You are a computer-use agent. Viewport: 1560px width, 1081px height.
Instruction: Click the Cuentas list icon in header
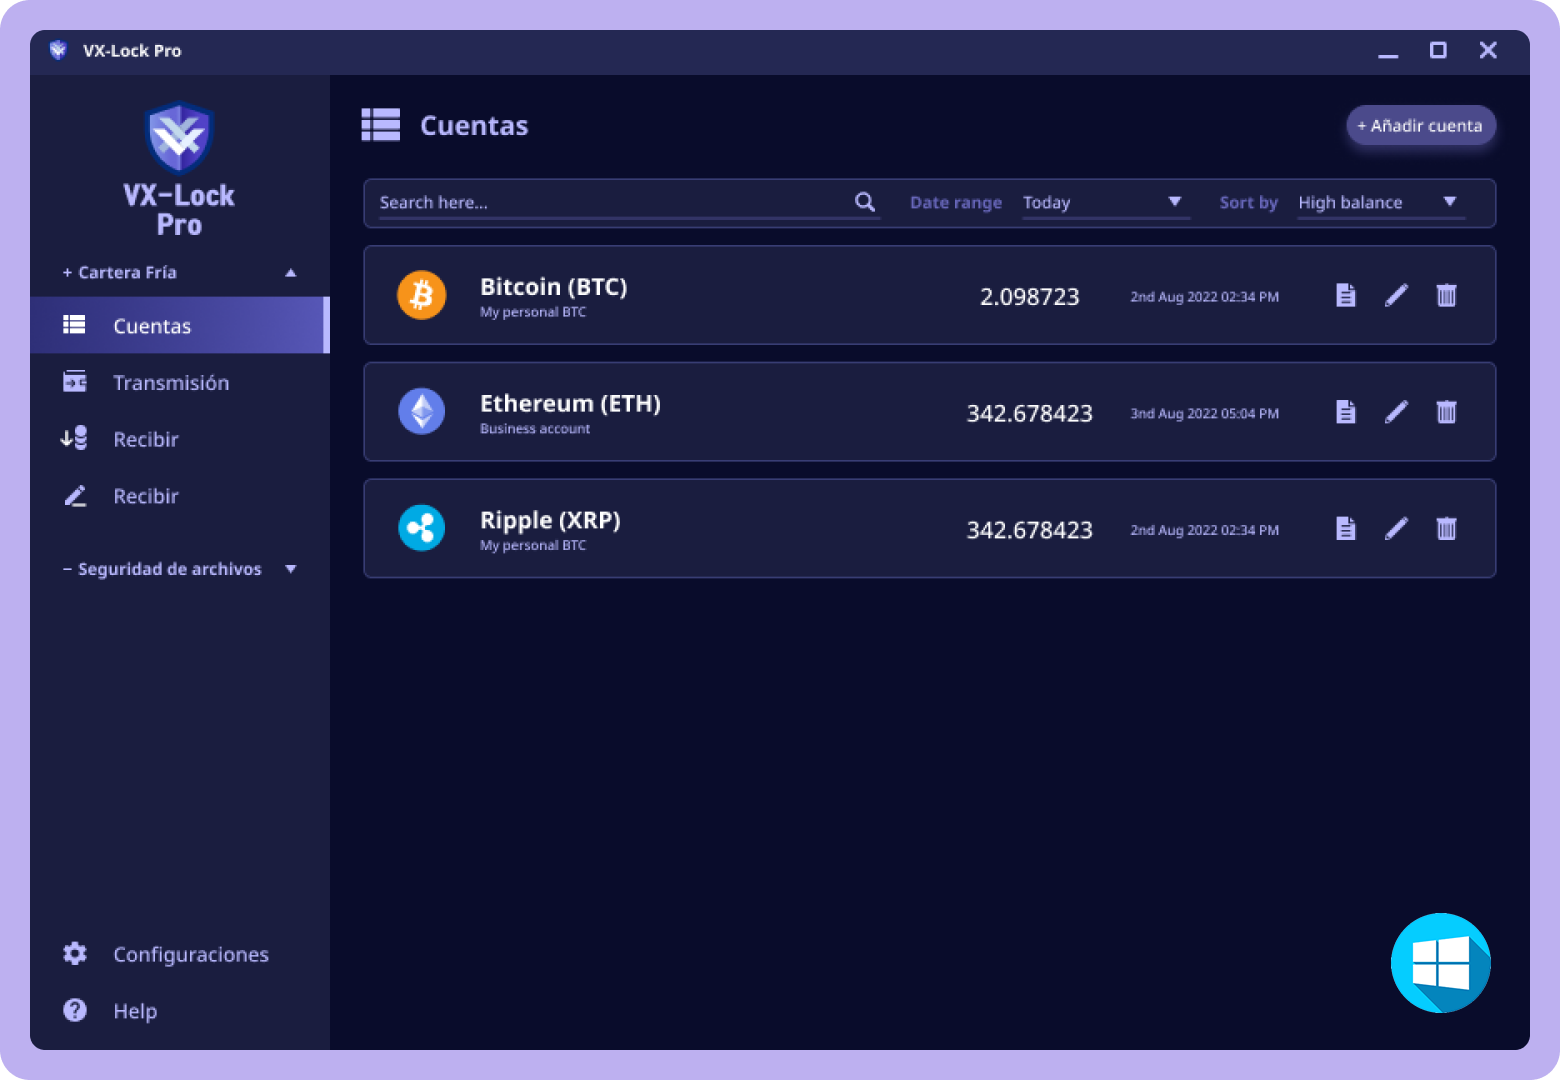click(x=381, y=125)
